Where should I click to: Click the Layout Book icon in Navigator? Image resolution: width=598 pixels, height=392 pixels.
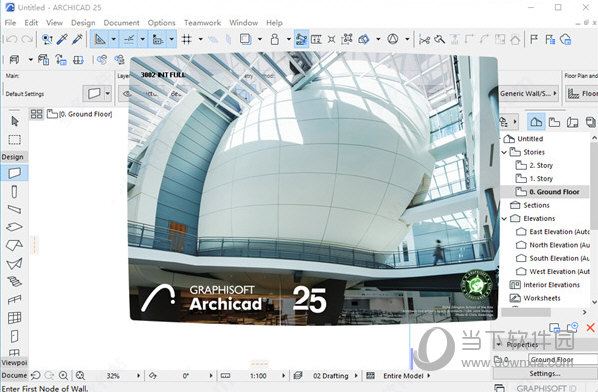[x=572, y=122]
